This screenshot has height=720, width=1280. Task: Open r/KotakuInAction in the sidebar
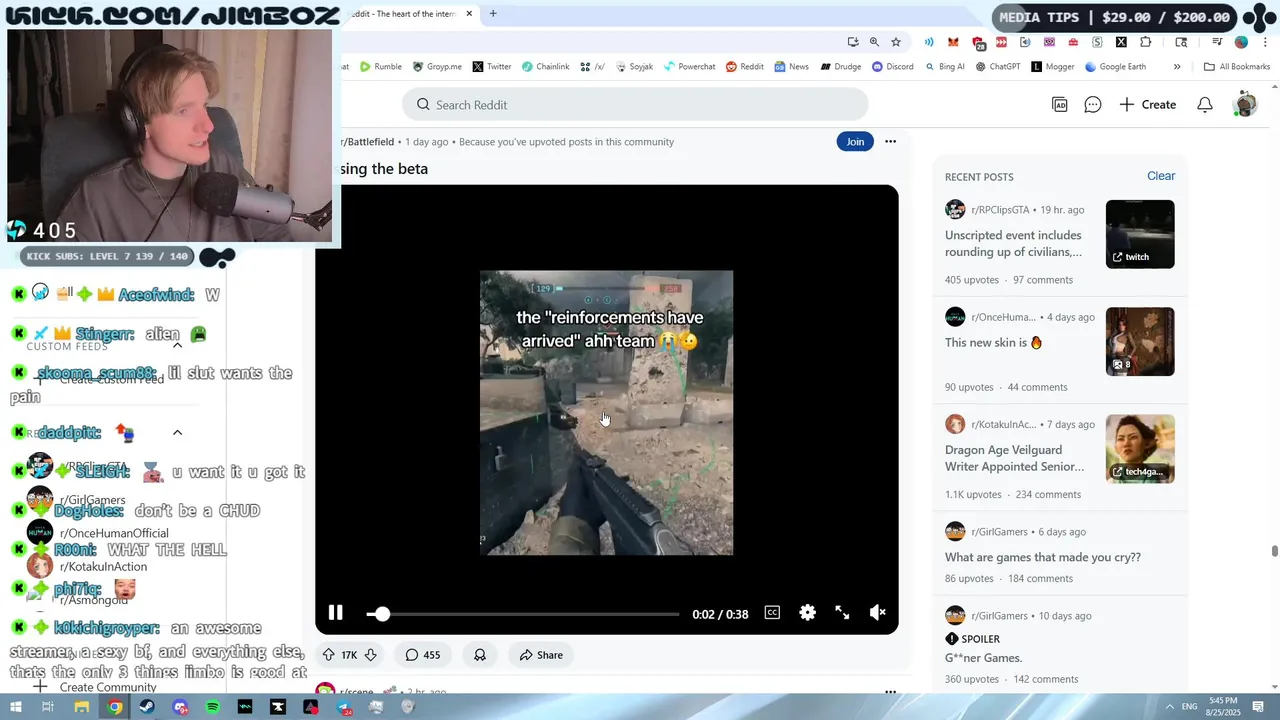coord(103,566)
